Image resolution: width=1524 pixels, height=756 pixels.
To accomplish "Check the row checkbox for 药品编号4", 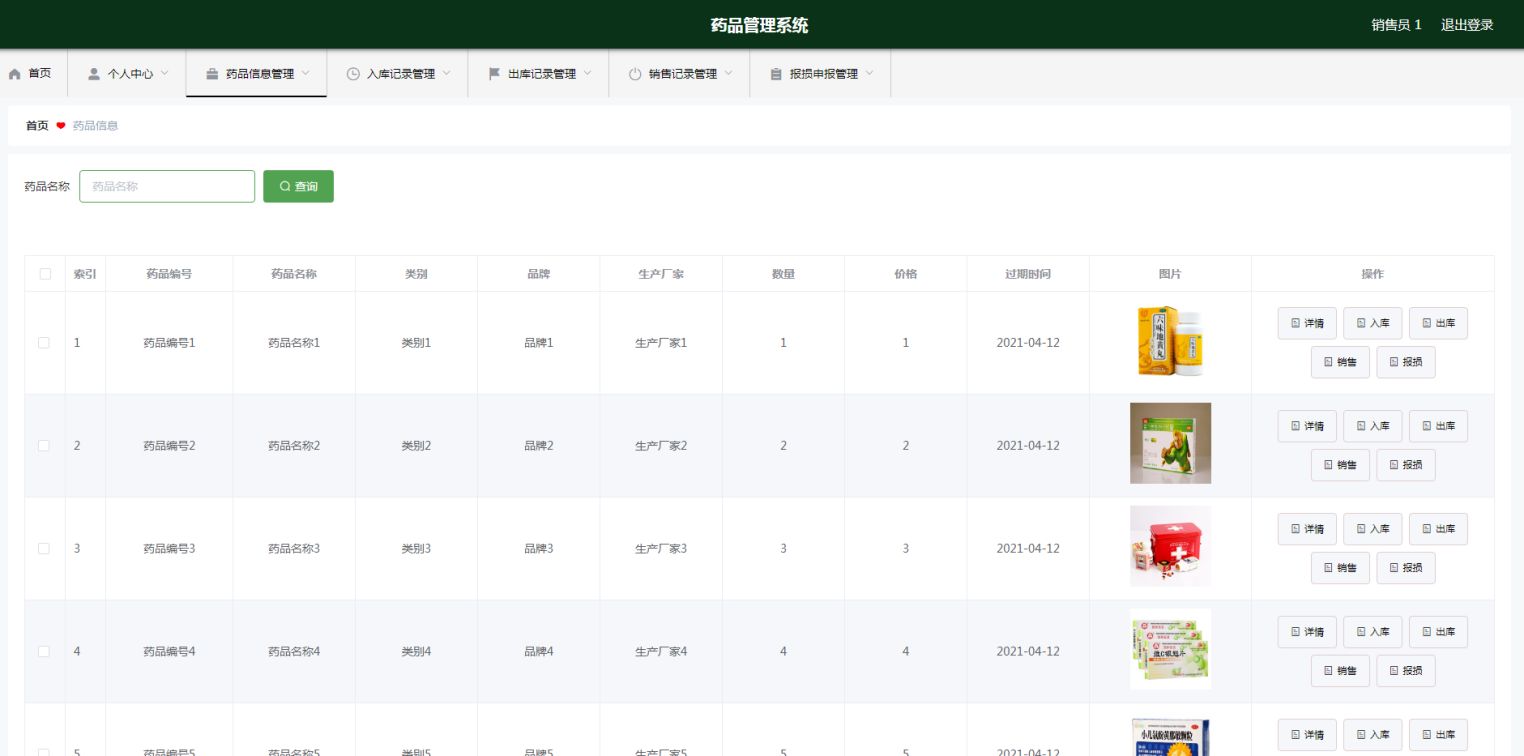I will tap(44, 652).
